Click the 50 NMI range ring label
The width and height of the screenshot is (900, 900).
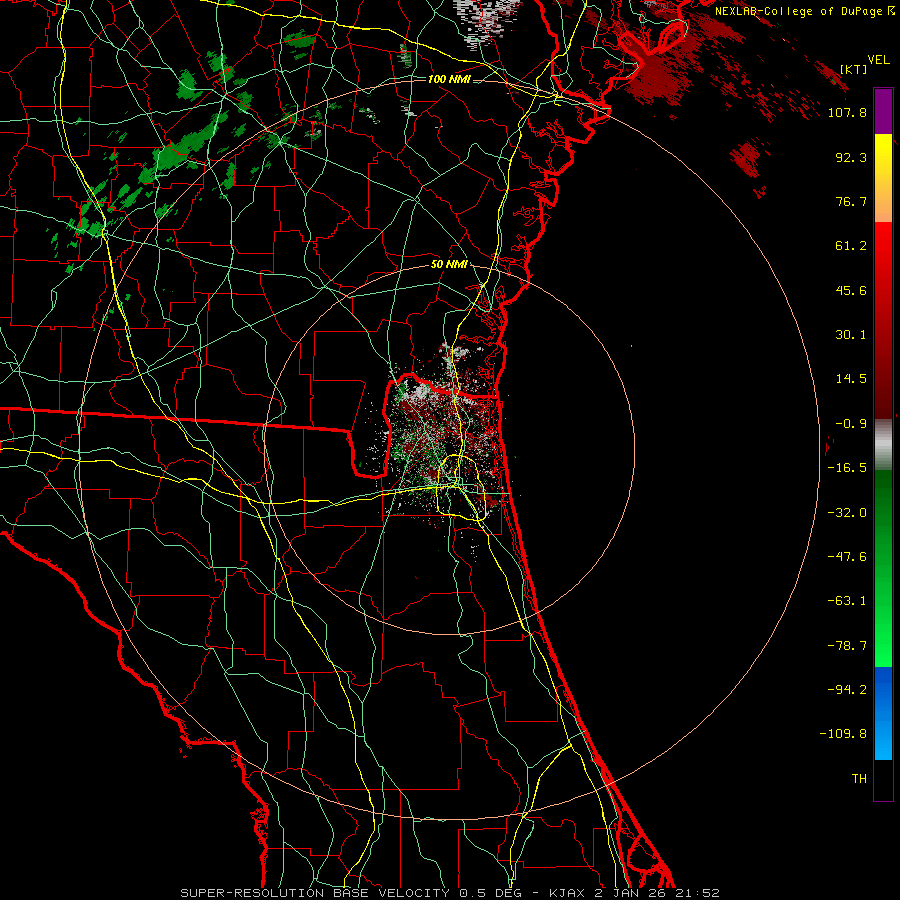pyautogui.click(x=449, y=265)
